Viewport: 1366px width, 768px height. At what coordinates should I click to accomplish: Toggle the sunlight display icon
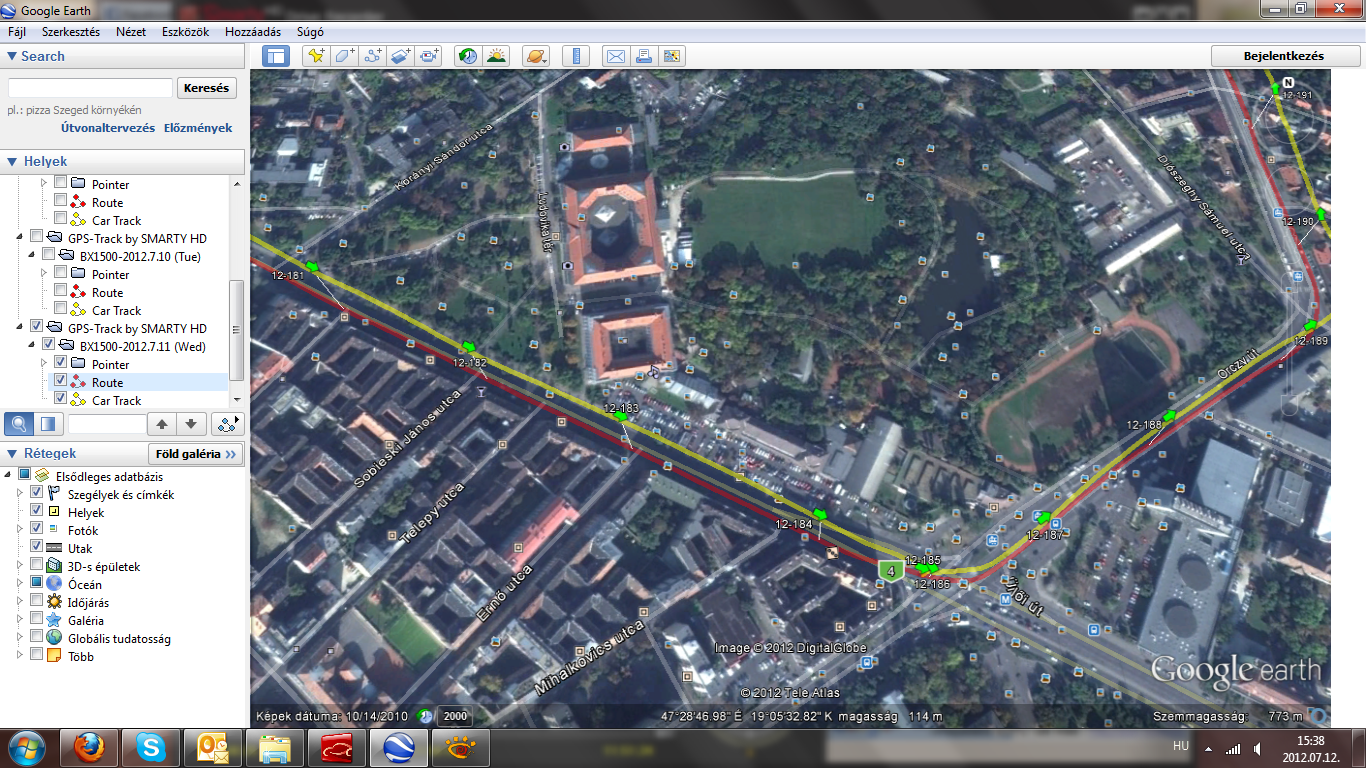pos(496,56)
